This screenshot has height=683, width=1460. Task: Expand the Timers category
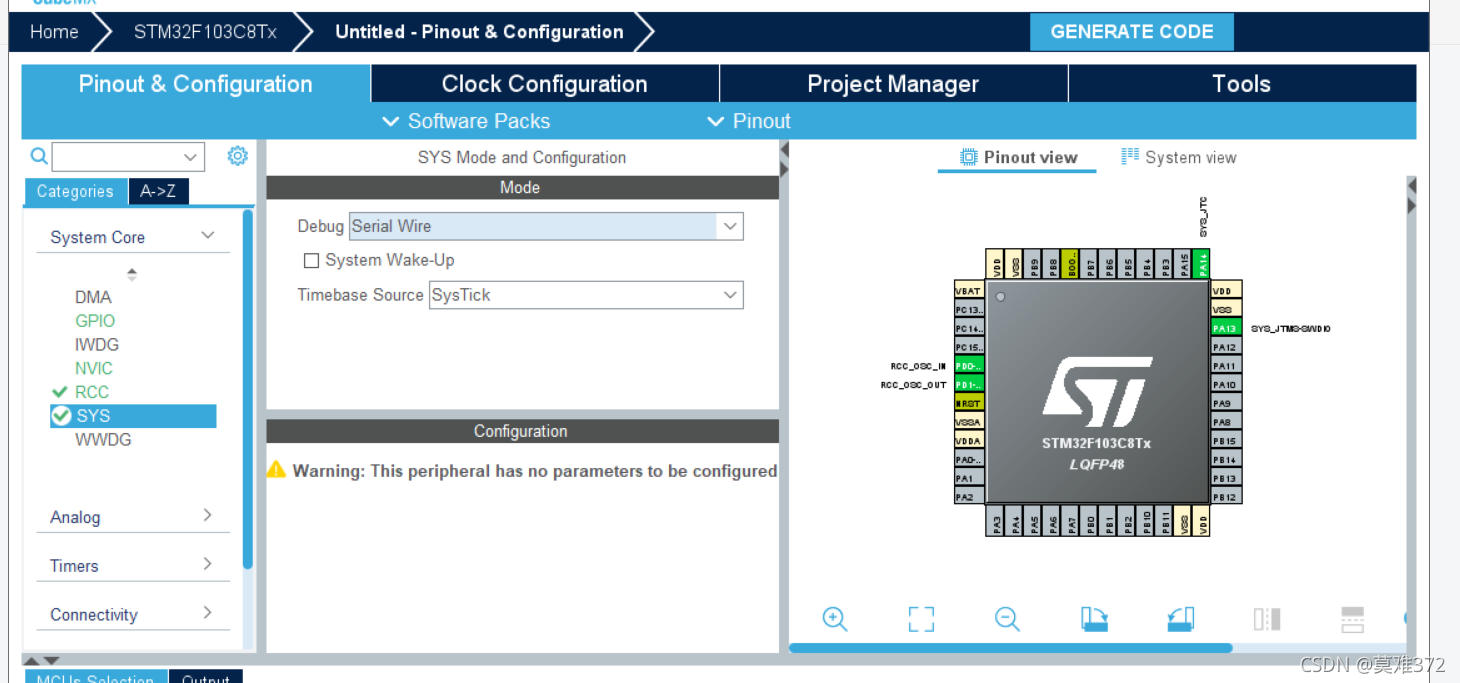click(x=208, y=564)
